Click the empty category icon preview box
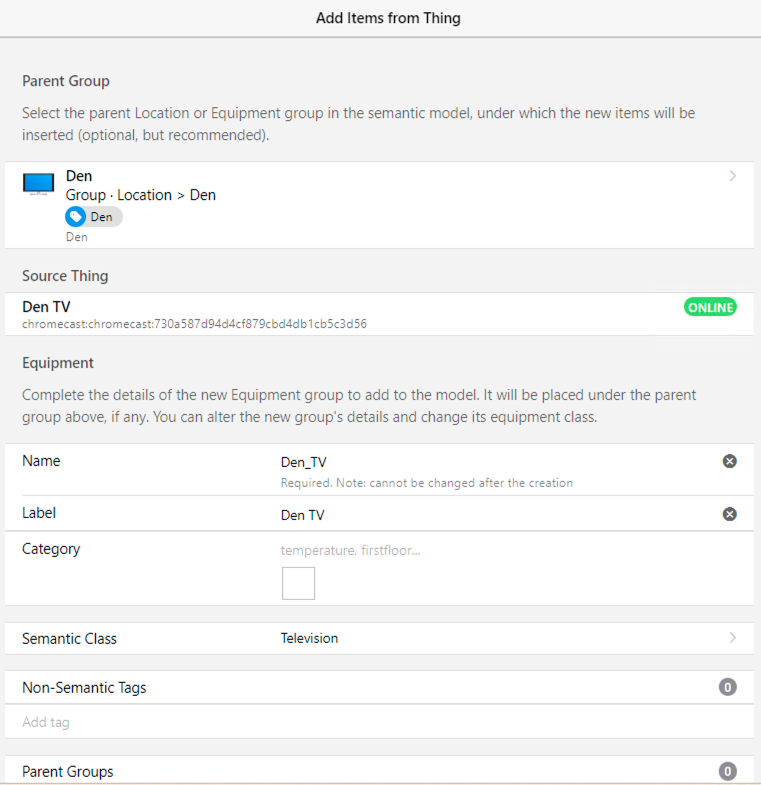Screen dimensions: 761x785 298,583
